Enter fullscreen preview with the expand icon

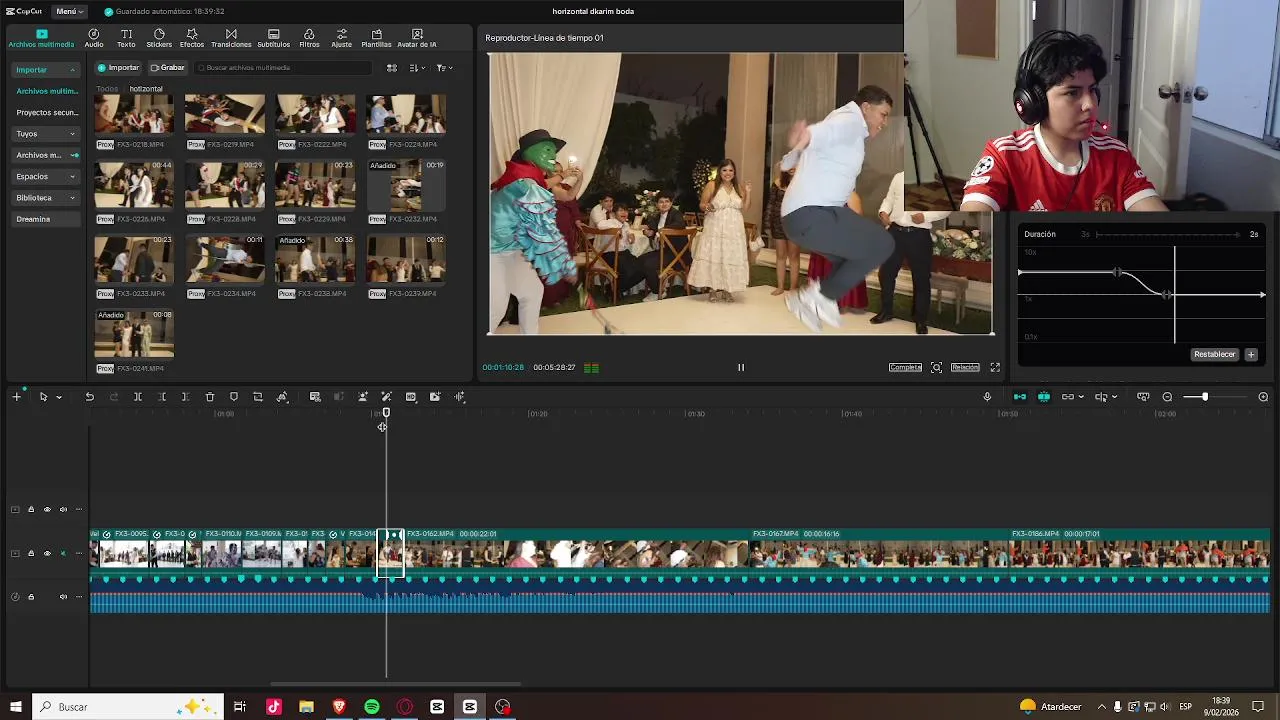pyautogui.click(x=995, y=368)
